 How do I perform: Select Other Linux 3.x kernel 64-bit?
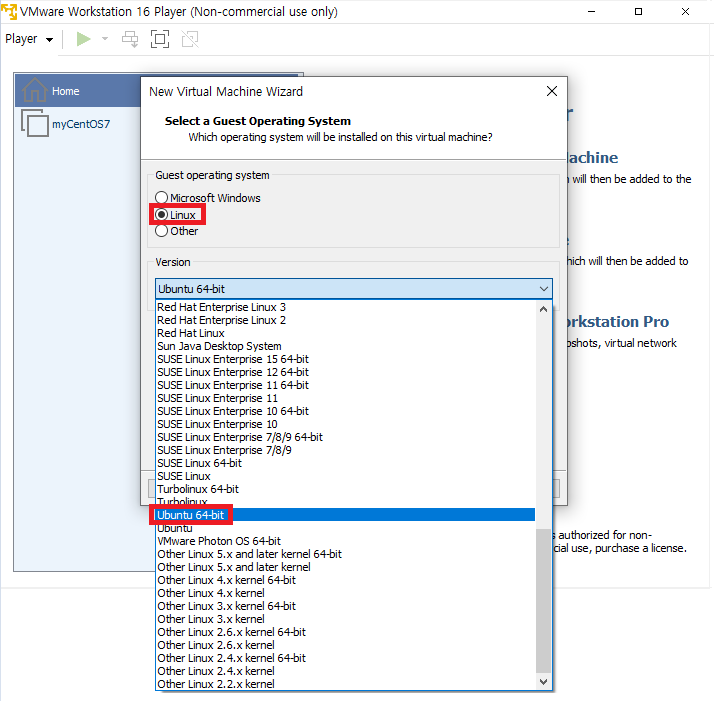[346, 606]
